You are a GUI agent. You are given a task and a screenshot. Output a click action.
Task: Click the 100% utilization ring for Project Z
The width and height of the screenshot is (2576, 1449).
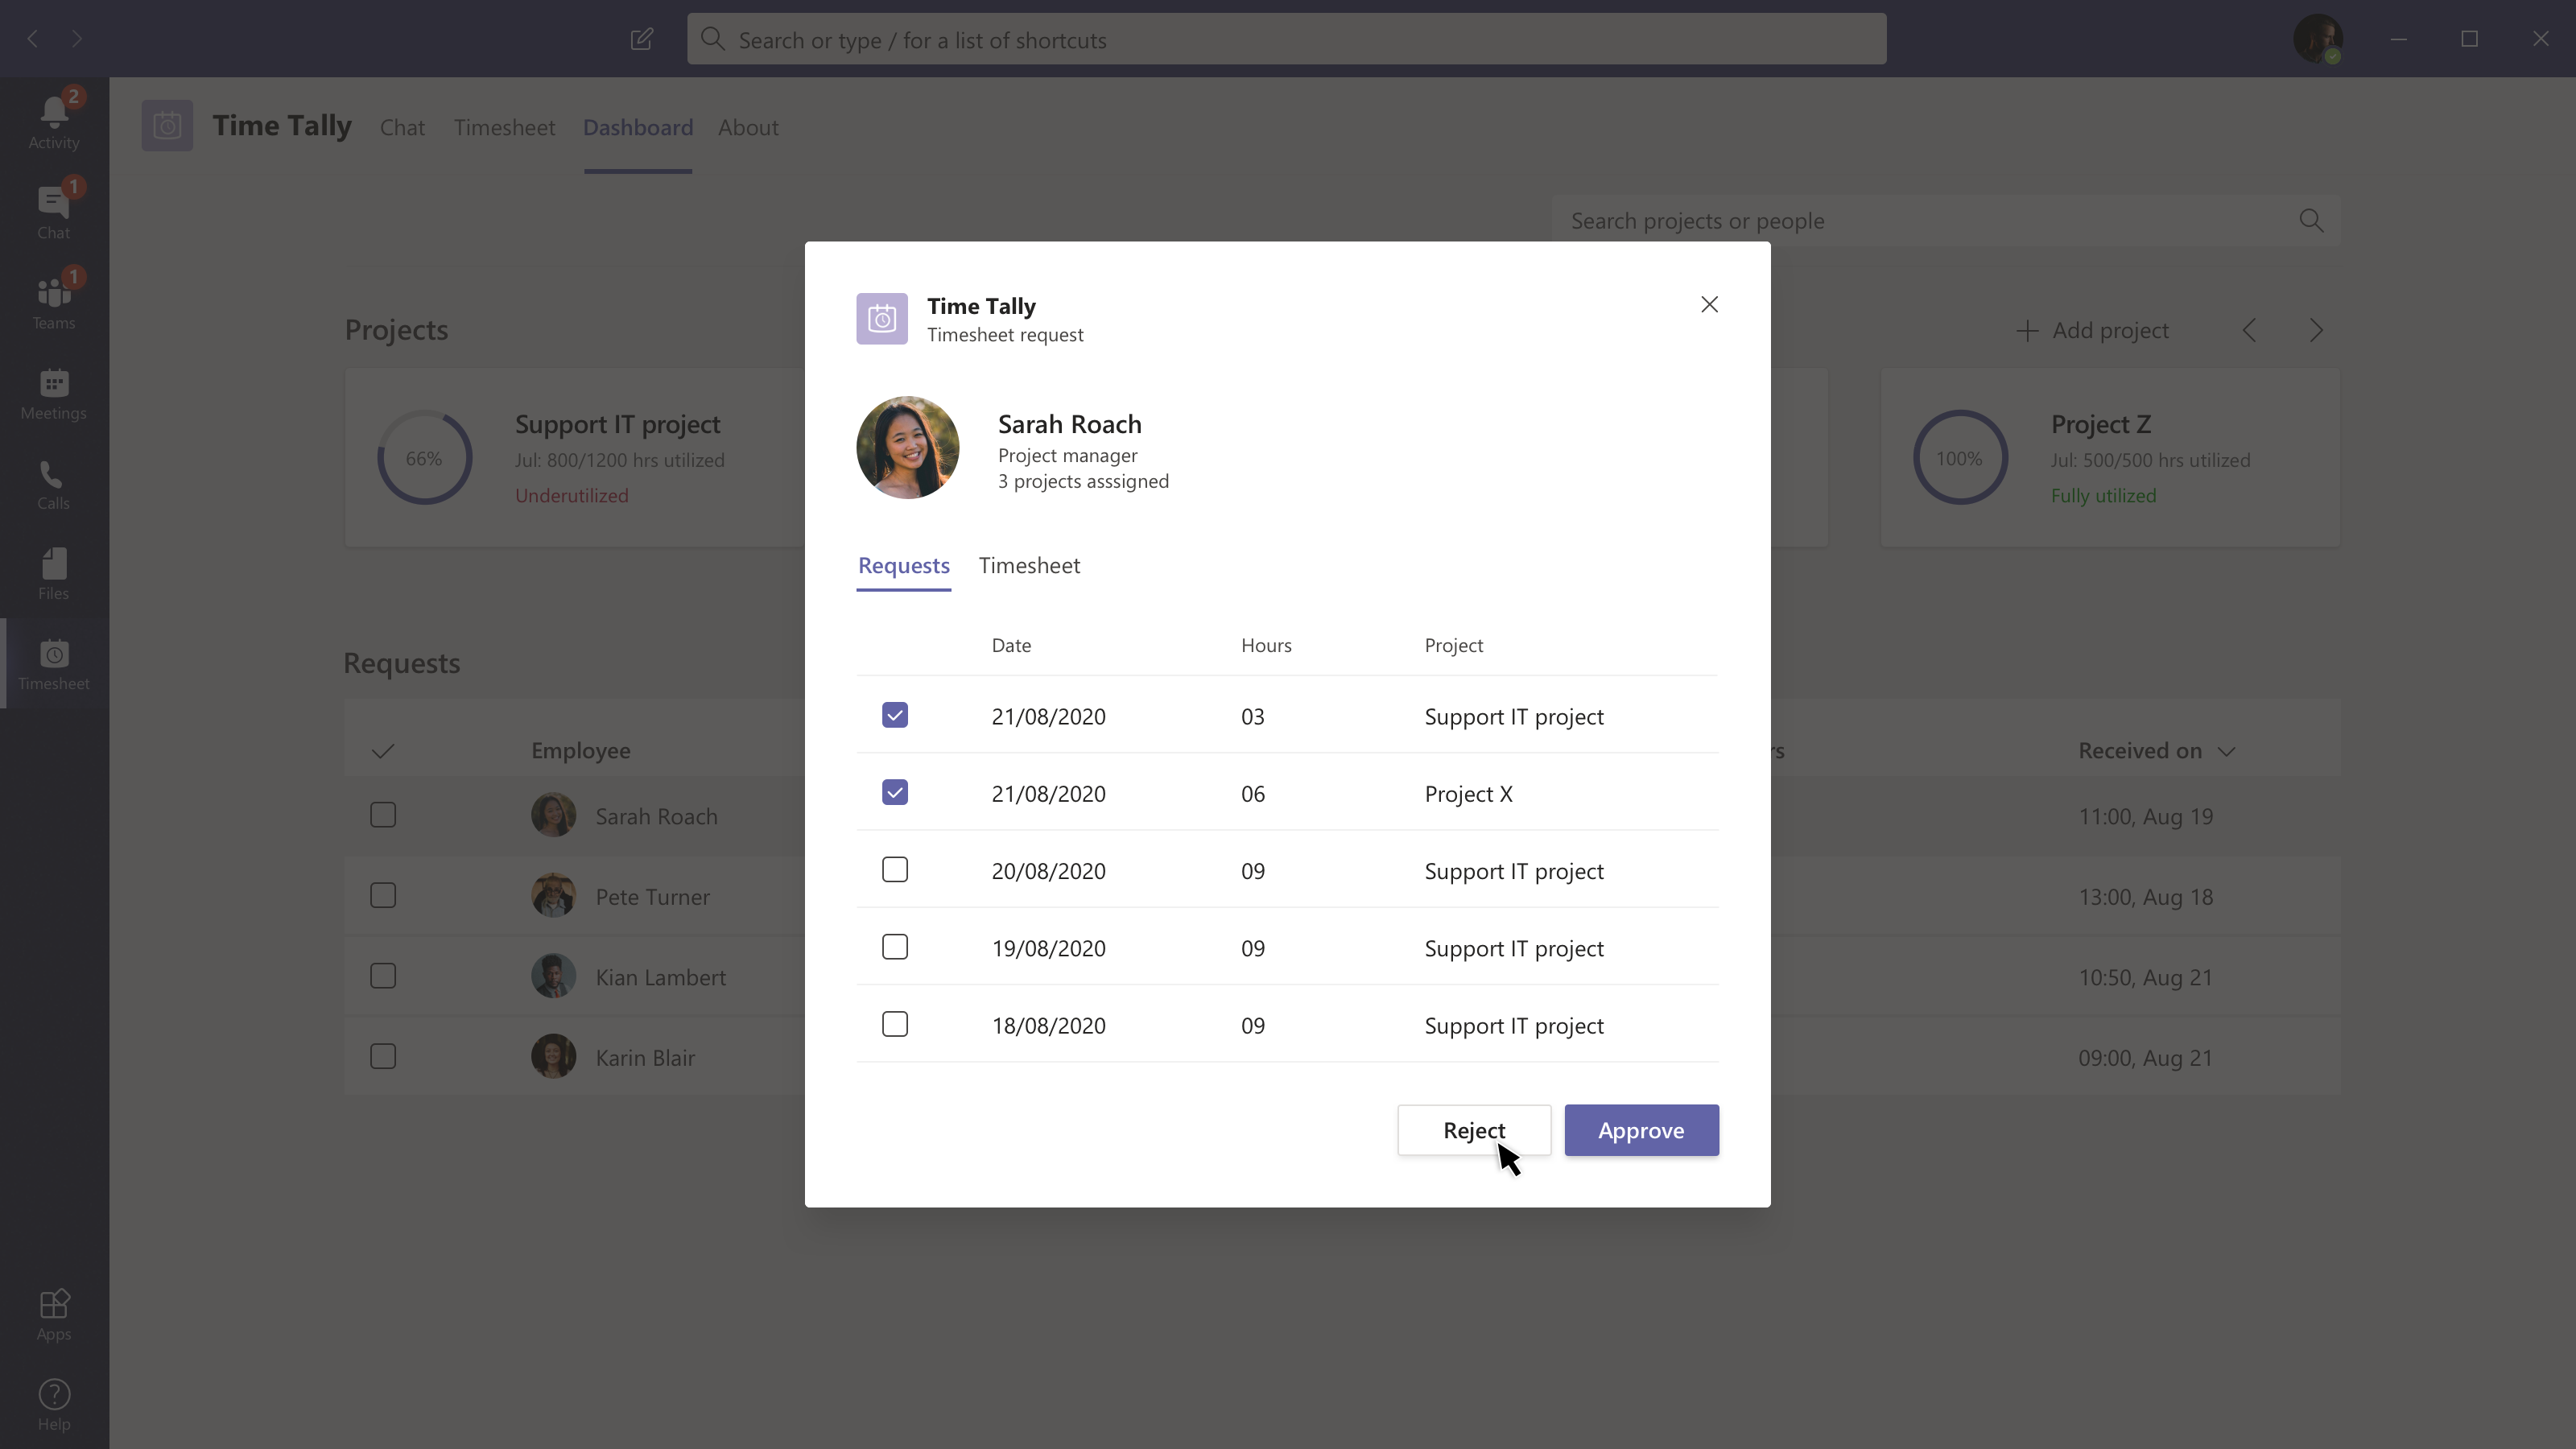(x=1960, y=458)
